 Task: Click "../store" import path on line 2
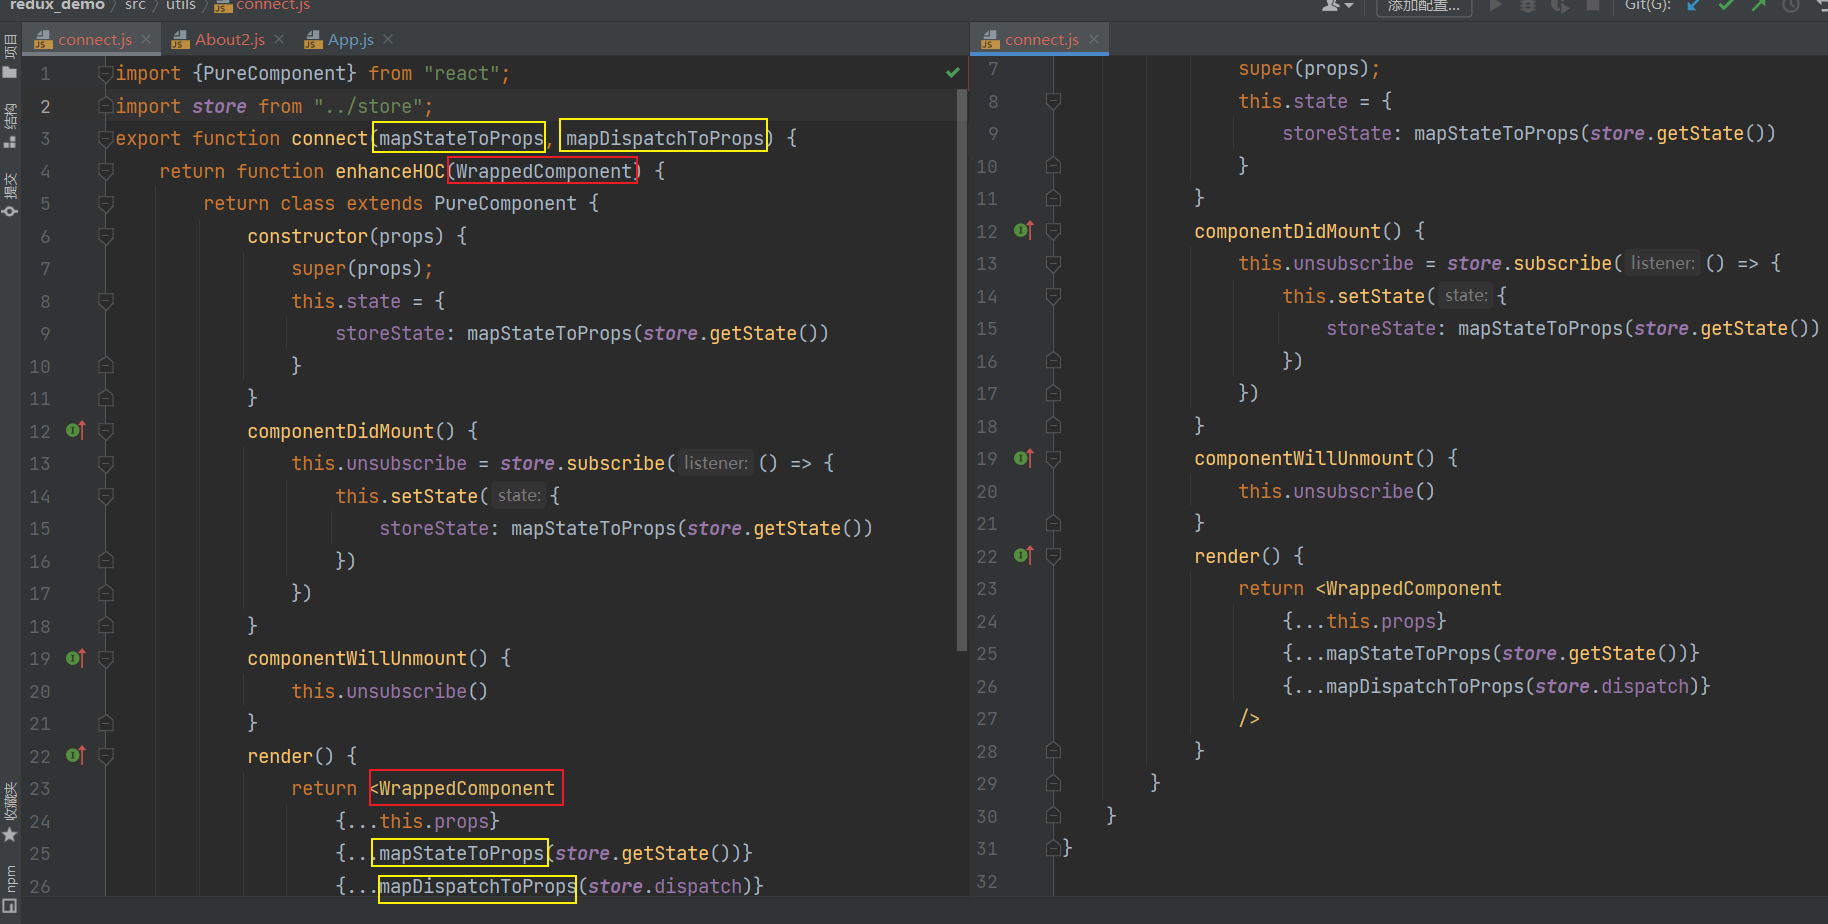(367, 106)
